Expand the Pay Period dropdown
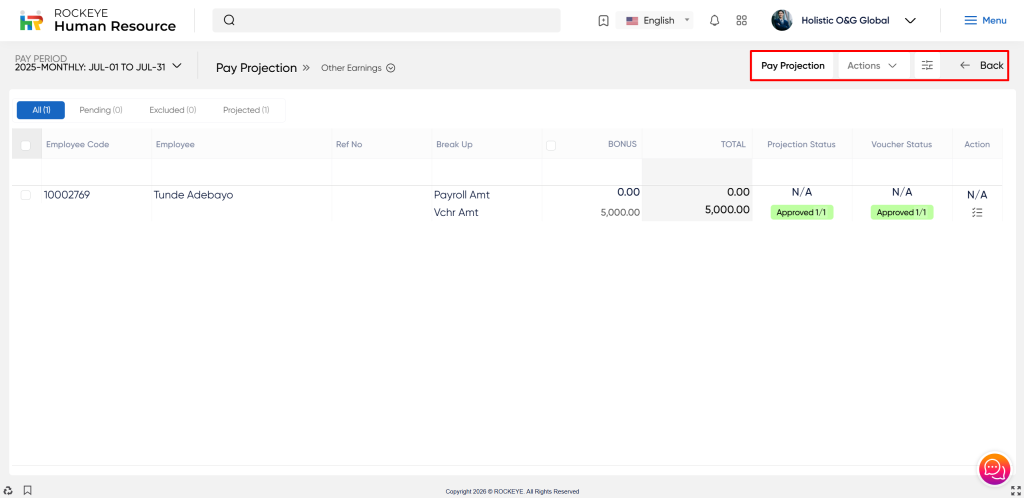 (x=177, y=66)
